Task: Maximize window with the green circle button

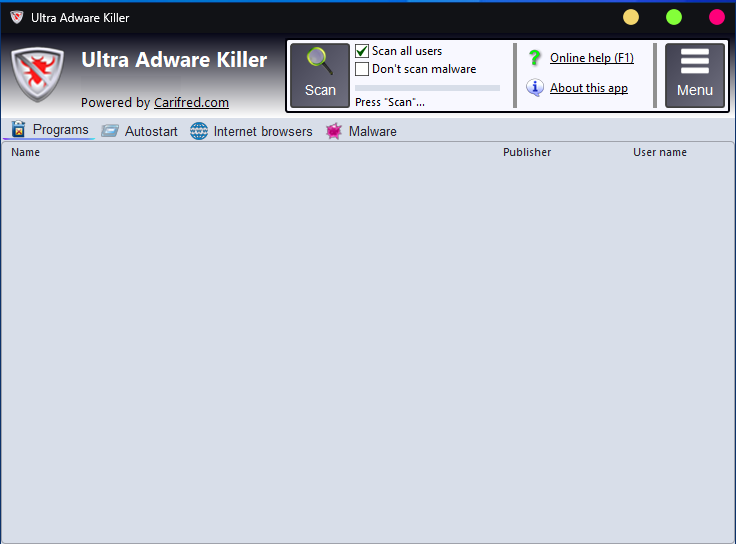Action: tap(674, 17)
